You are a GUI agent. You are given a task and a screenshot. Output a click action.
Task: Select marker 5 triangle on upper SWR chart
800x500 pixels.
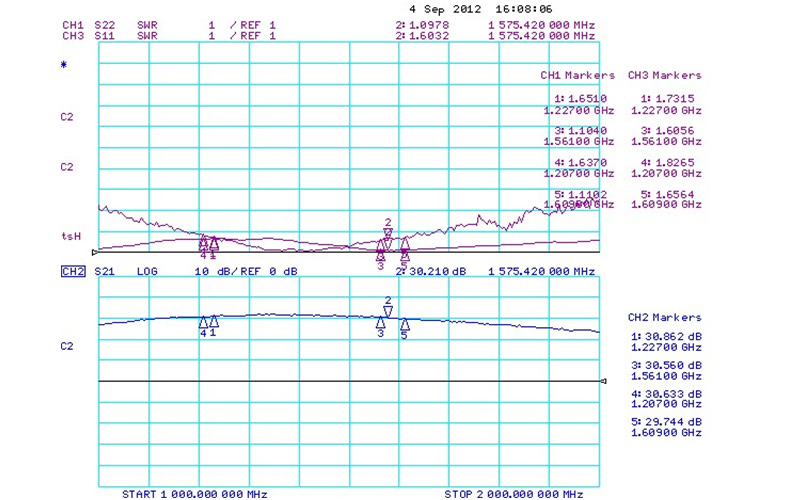405,243
